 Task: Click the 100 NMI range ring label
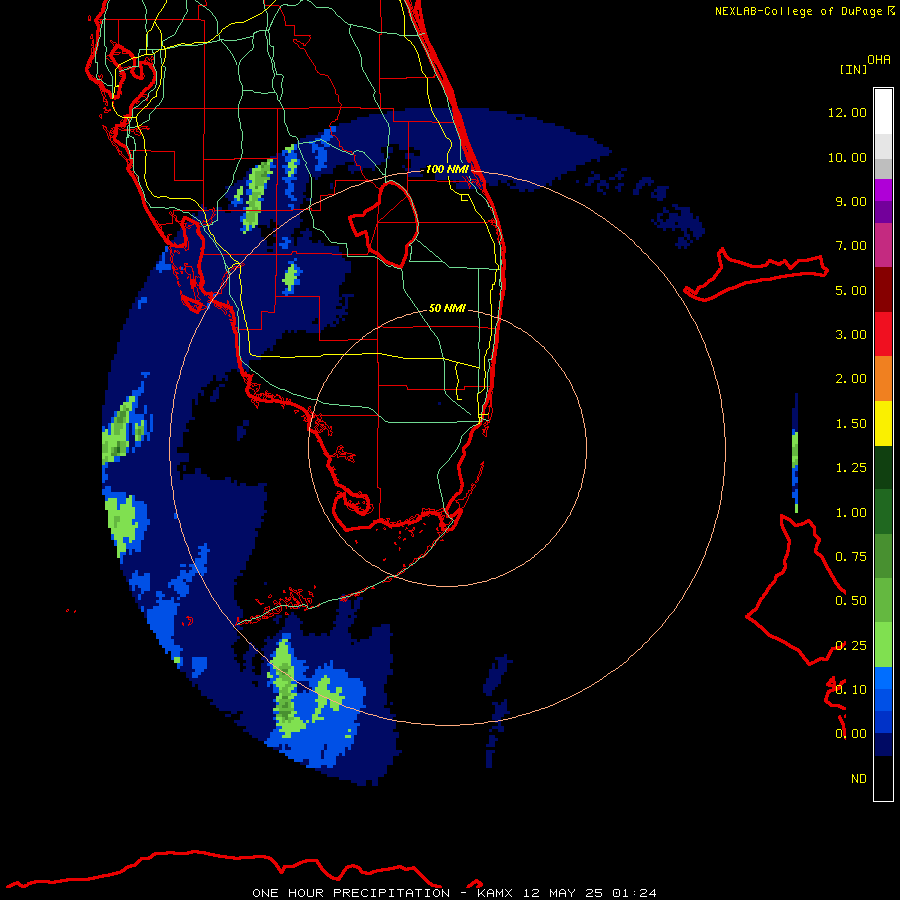pos(447,169)
